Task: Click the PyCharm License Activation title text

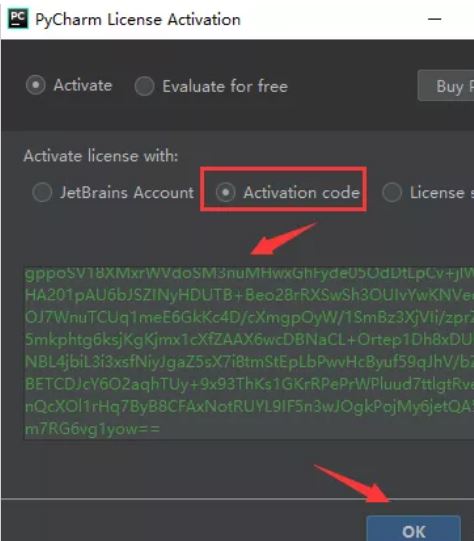Action: [x=138, y=19]
